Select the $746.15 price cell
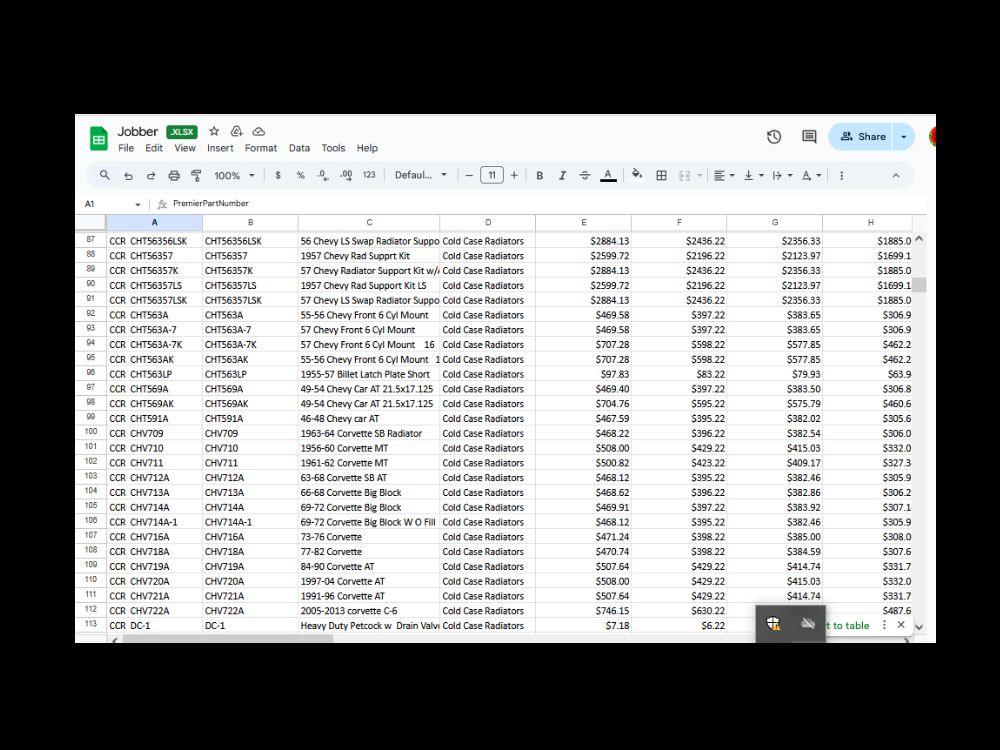1000x750 pixels. (x=584, y=610)
